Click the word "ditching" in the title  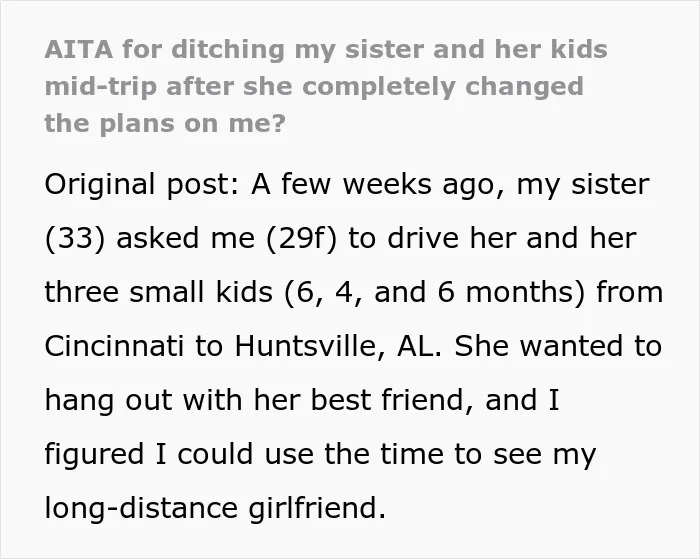tap(228, 50)
